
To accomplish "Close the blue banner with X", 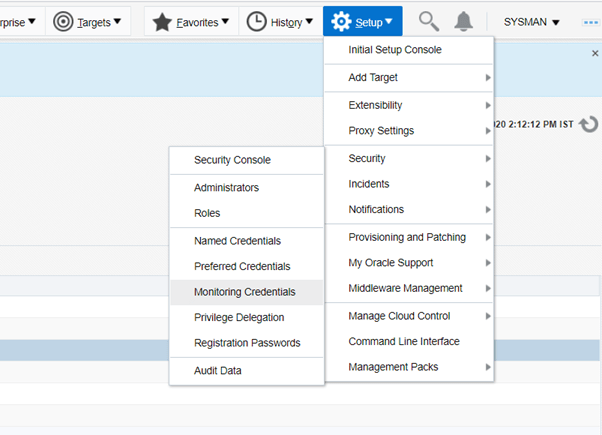I will pyautogui.click(x=595, y=53).
